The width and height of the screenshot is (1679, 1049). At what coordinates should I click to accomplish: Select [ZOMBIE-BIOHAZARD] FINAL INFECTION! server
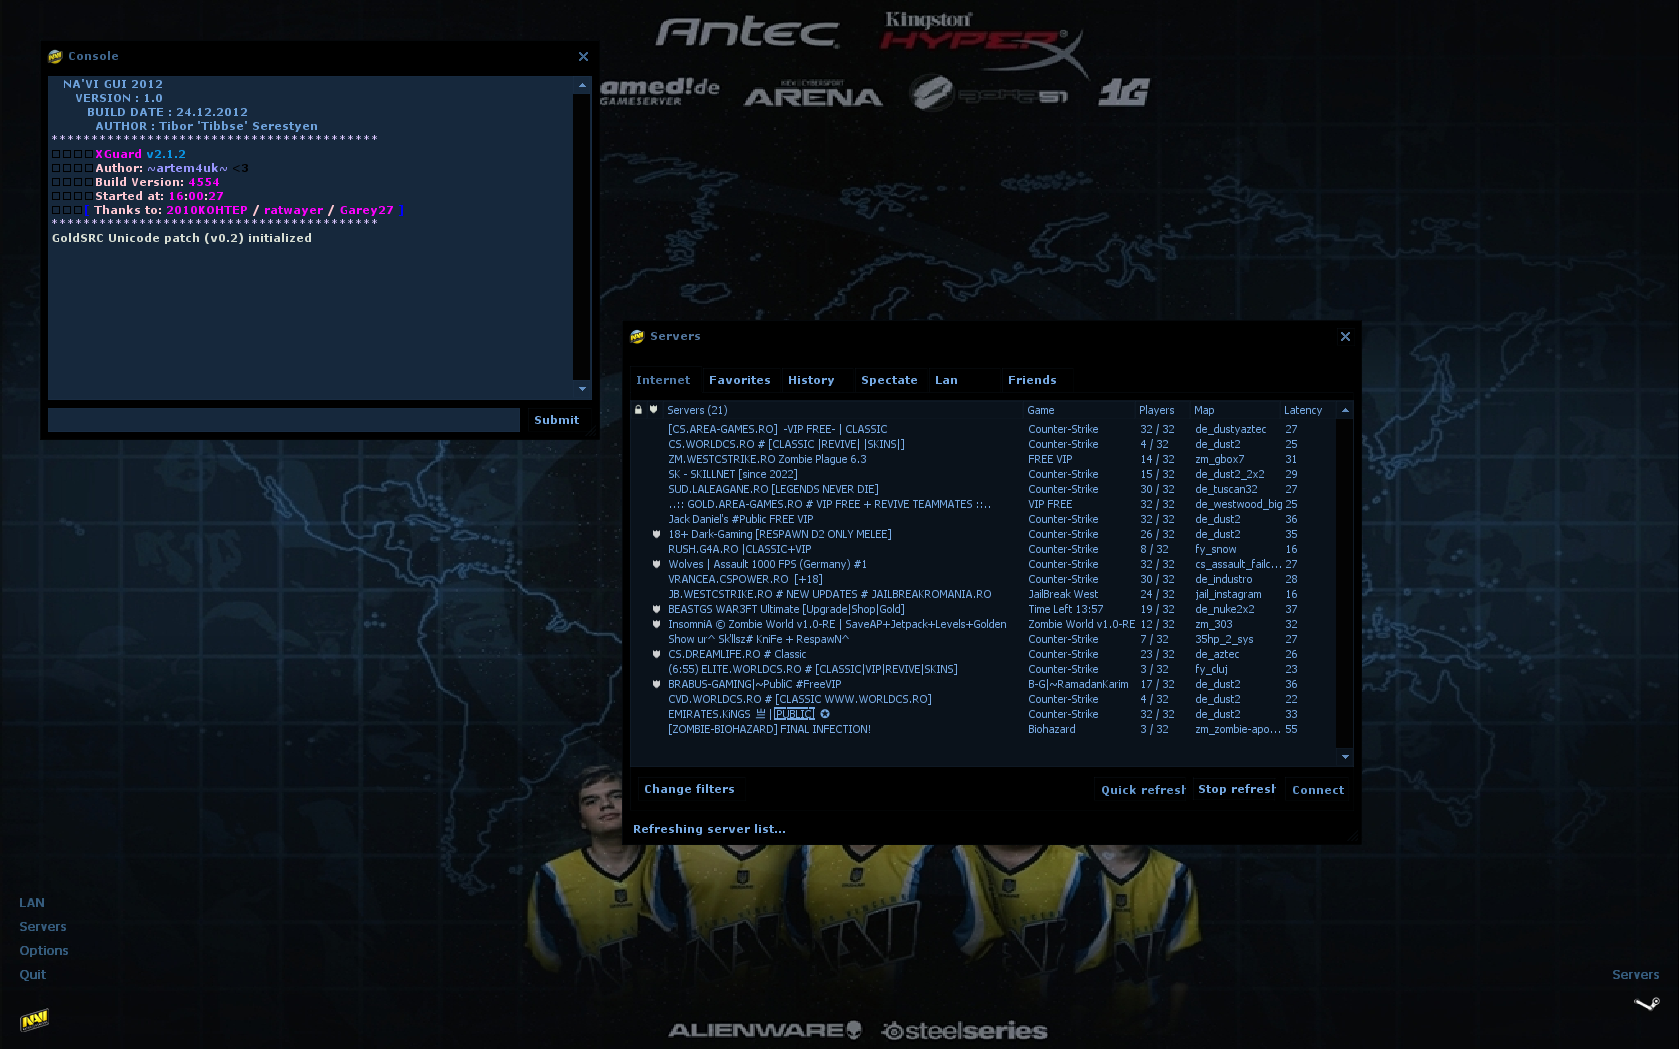[x=985, y=729]
